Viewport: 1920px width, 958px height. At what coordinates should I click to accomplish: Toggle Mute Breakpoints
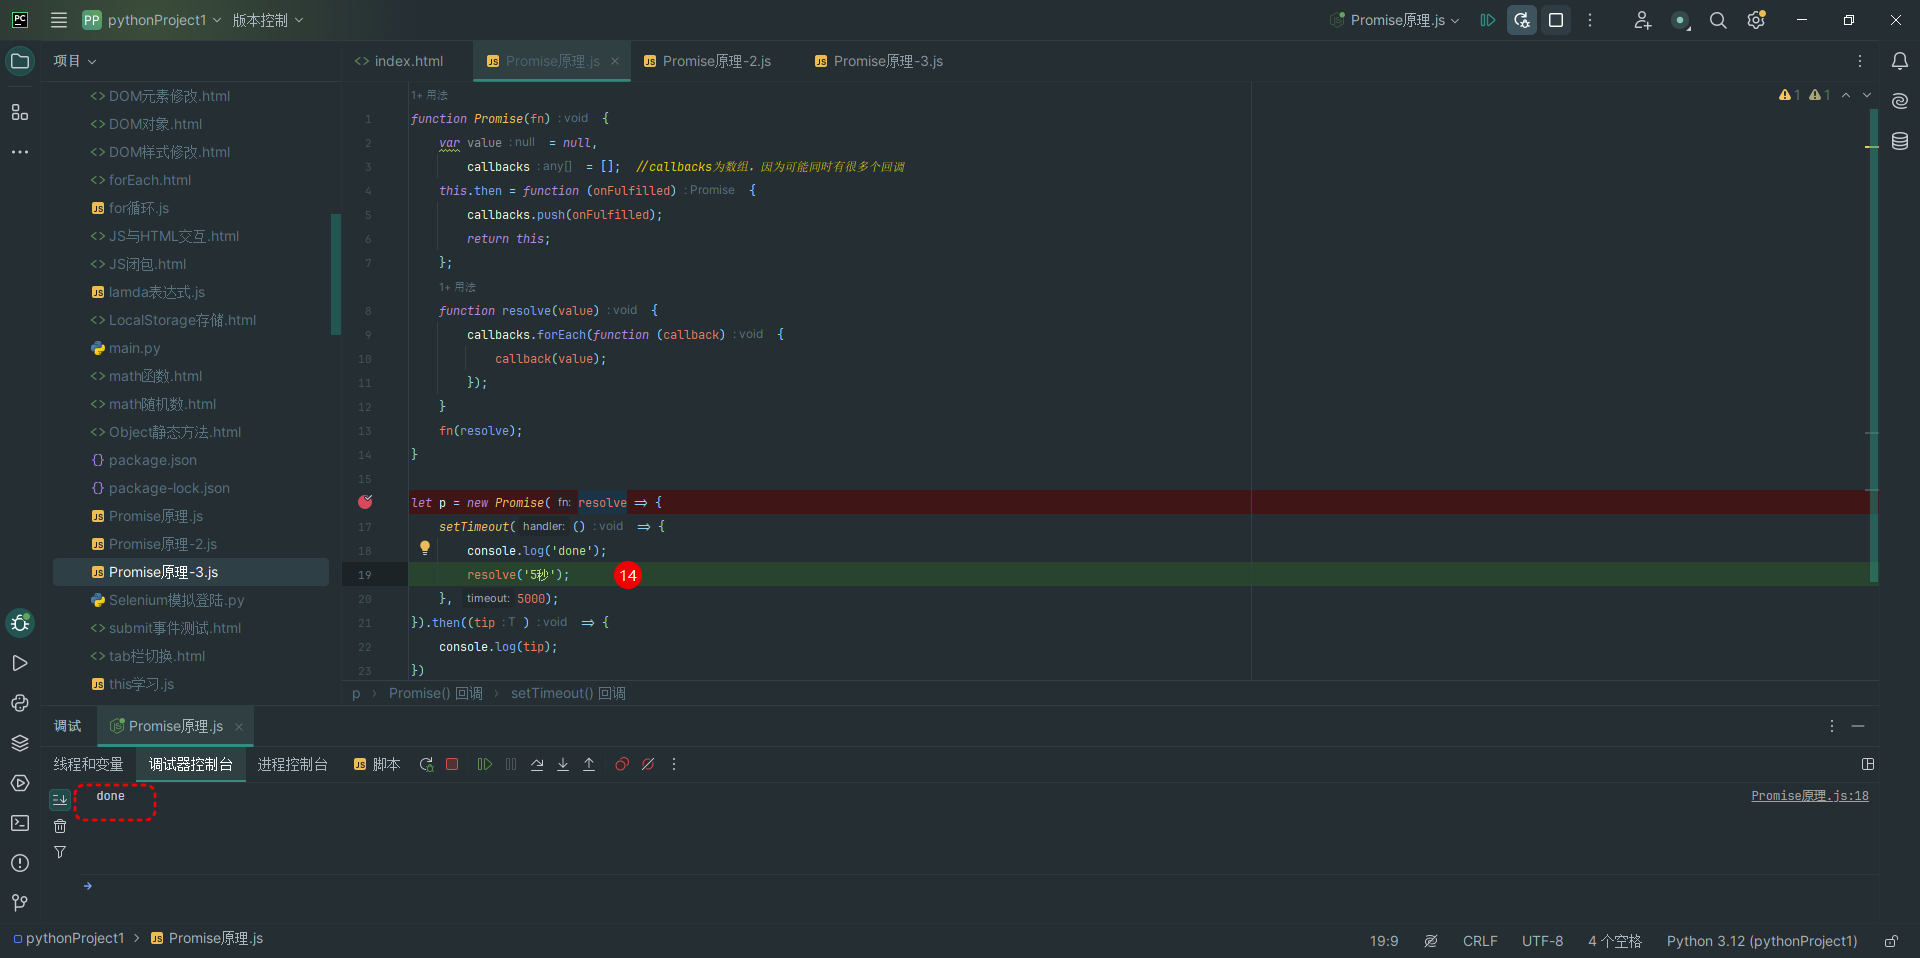pos(648,764)
